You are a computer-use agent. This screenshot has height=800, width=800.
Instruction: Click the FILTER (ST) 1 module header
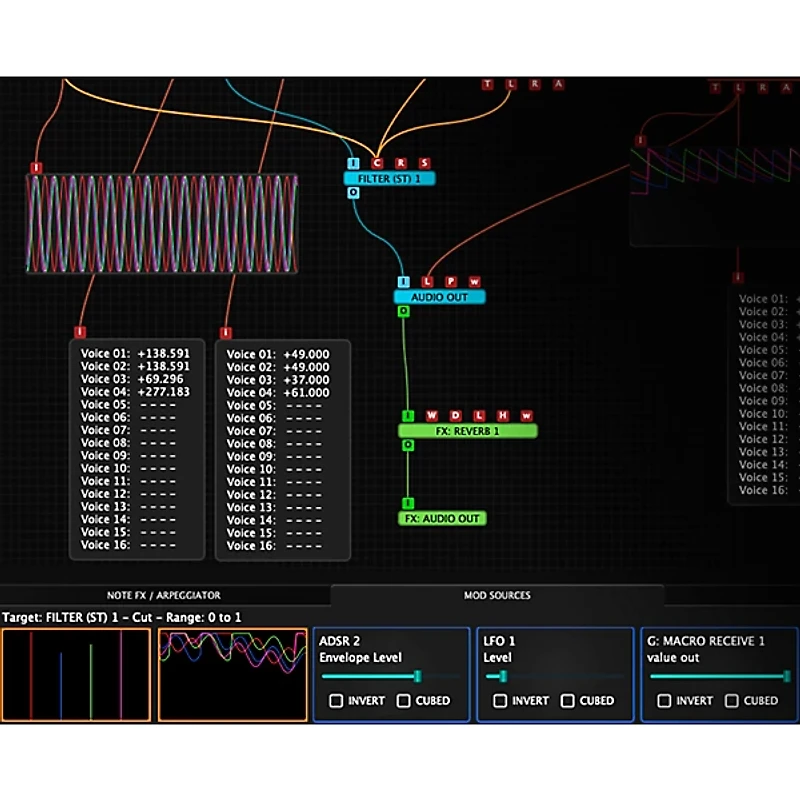coord(390,179)
